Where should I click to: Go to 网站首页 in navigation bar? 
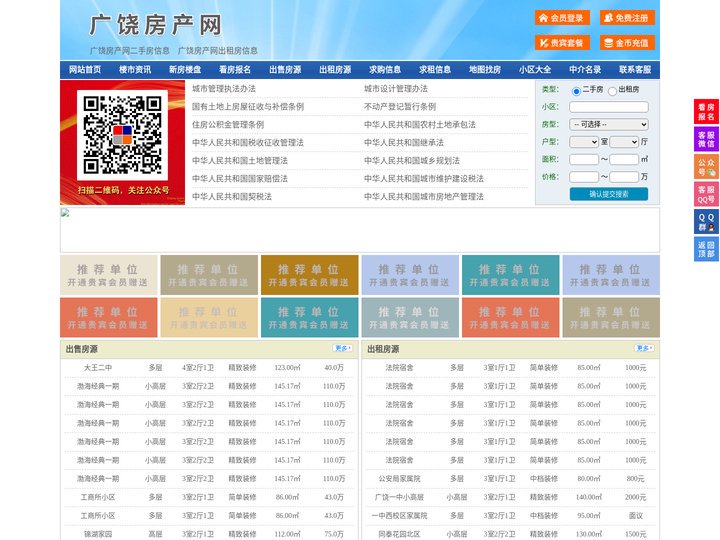[x=85, y=70]
